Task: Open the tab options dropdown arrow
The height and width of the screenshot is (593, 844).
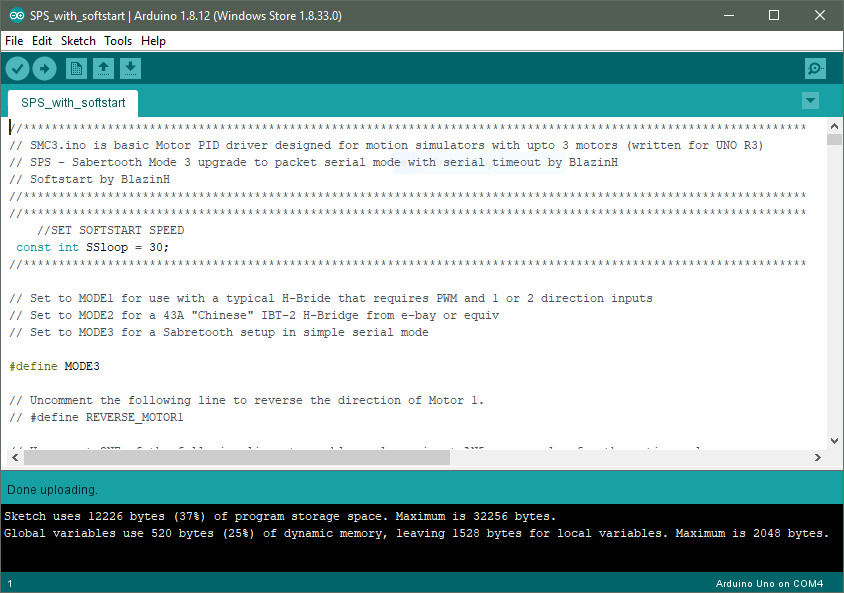Action: point(810,101)
